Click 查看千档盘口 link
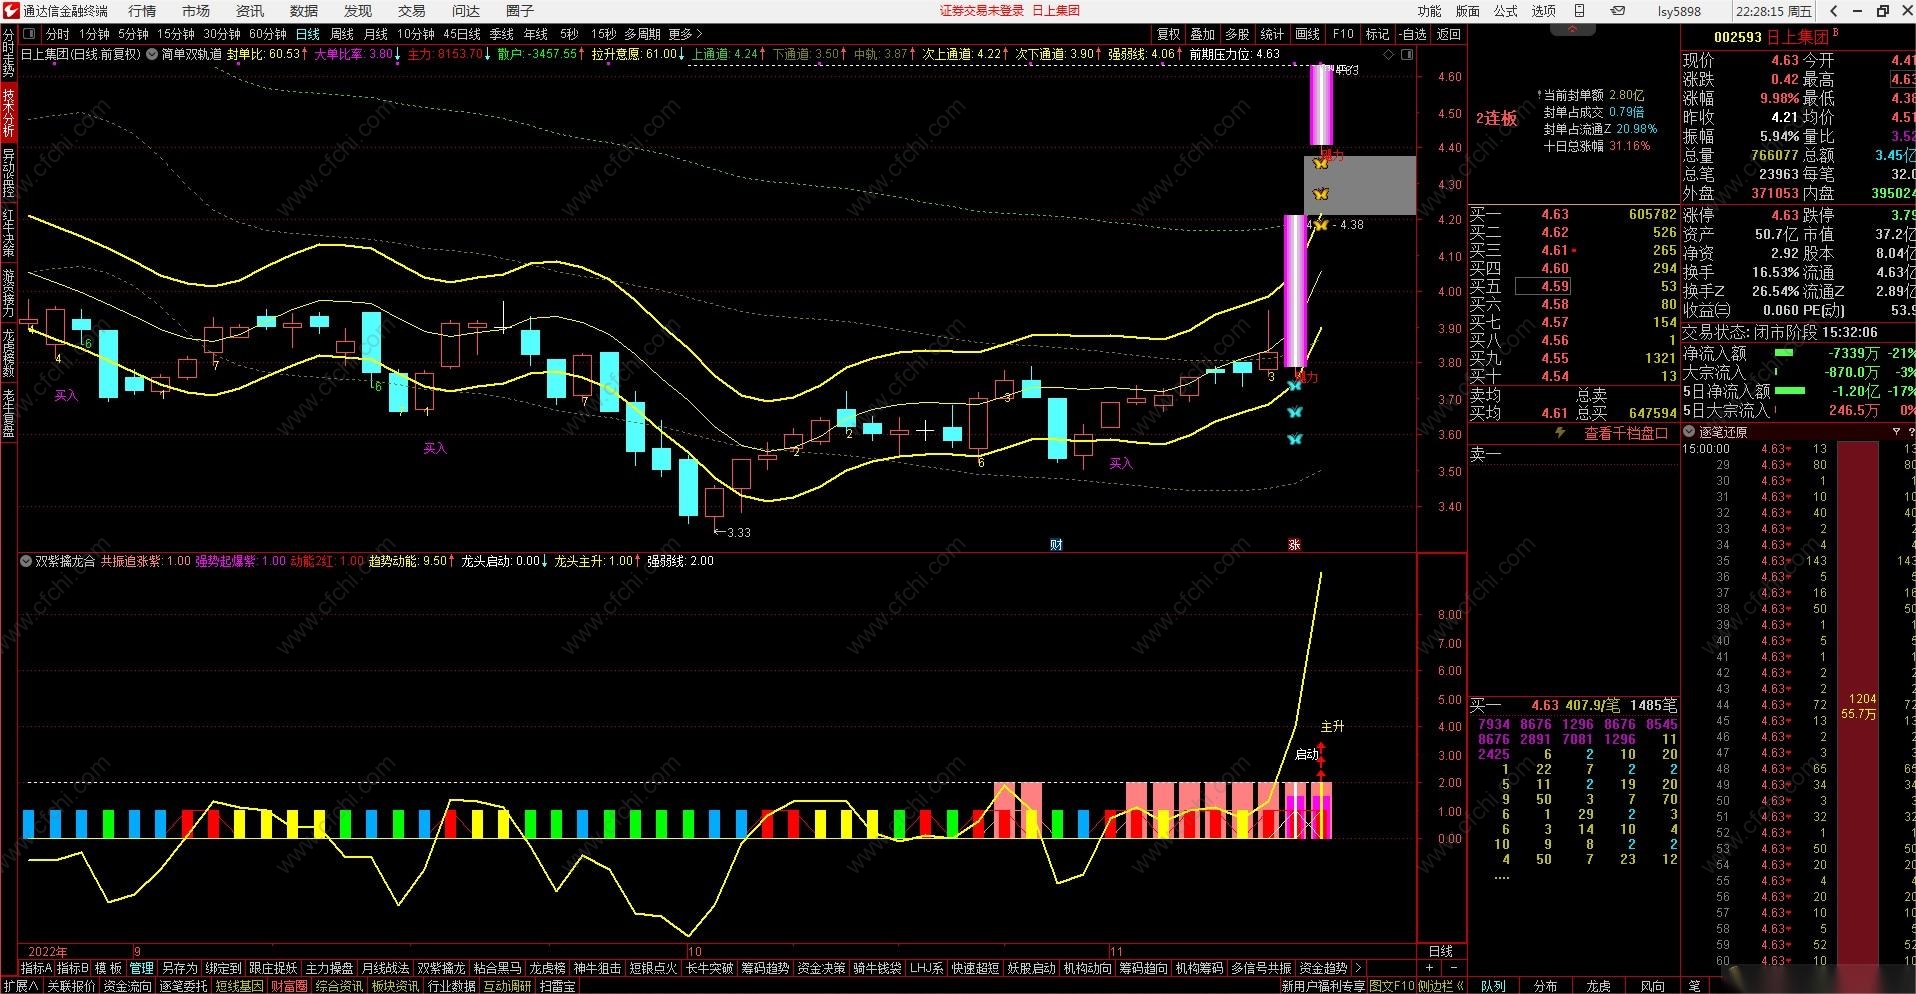The height and width of the screenshot is (994, 1916). pos(1627,433)
